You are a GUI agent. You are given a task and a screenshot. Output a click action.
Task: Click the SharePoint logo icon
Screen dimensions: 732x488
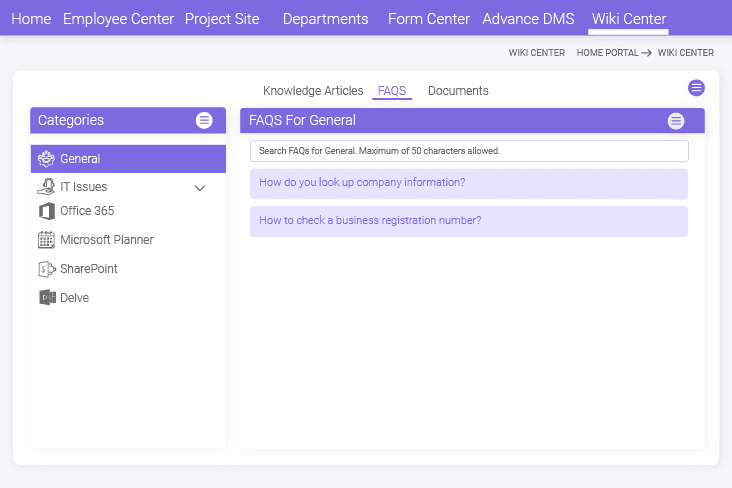pyautogui.click(x=46, y=269)
